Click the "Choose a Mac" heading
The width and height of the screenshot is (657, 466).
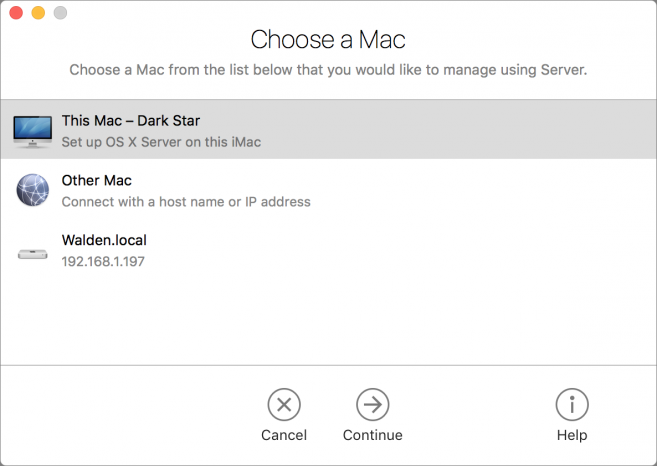coord(328,40)
